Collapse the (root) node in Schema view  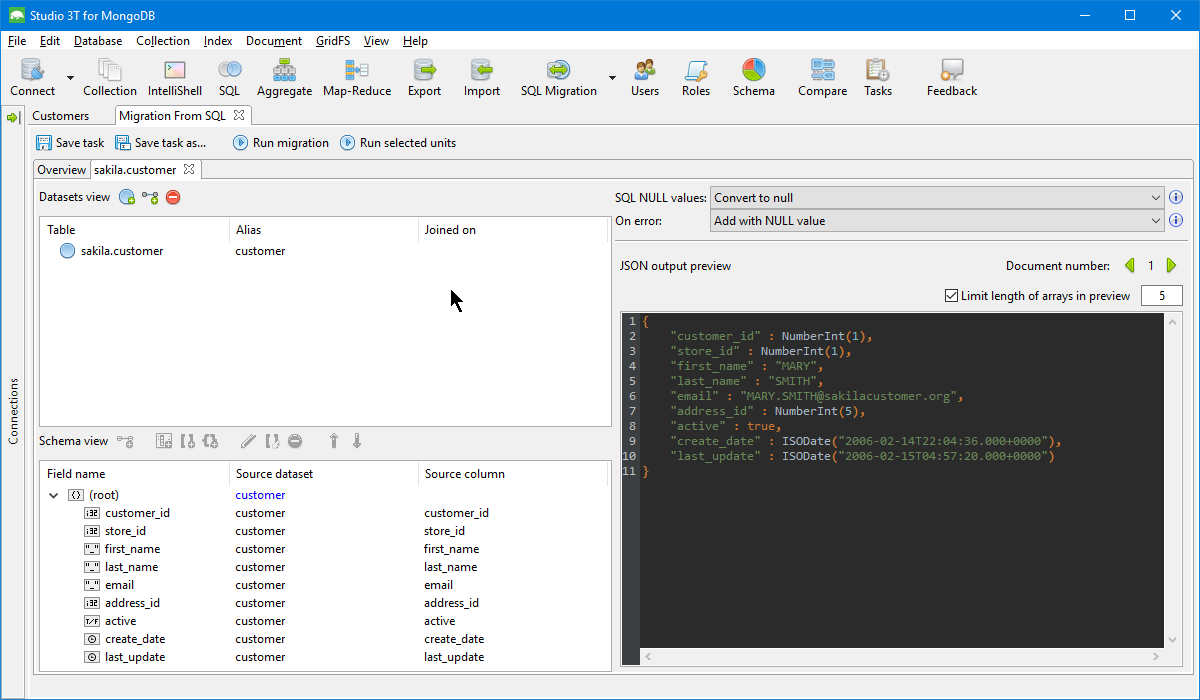click(53, 495)
